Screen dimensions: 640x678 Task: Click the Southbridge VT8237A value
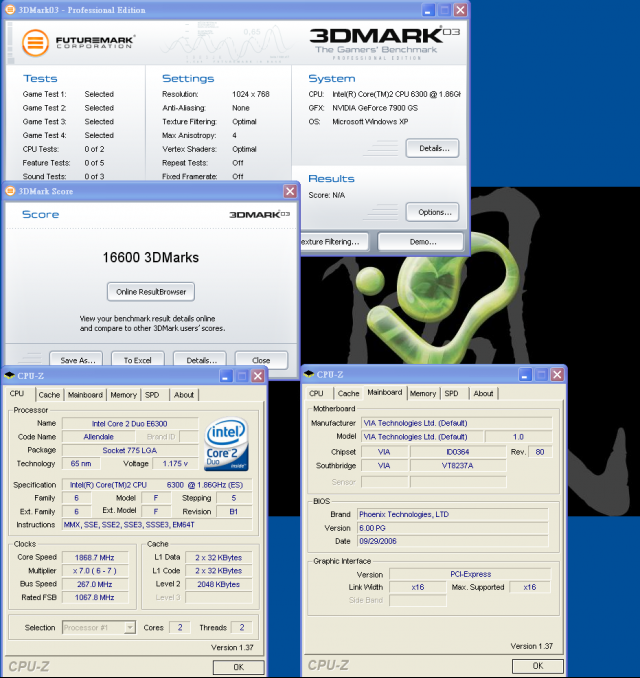(458, 466)
